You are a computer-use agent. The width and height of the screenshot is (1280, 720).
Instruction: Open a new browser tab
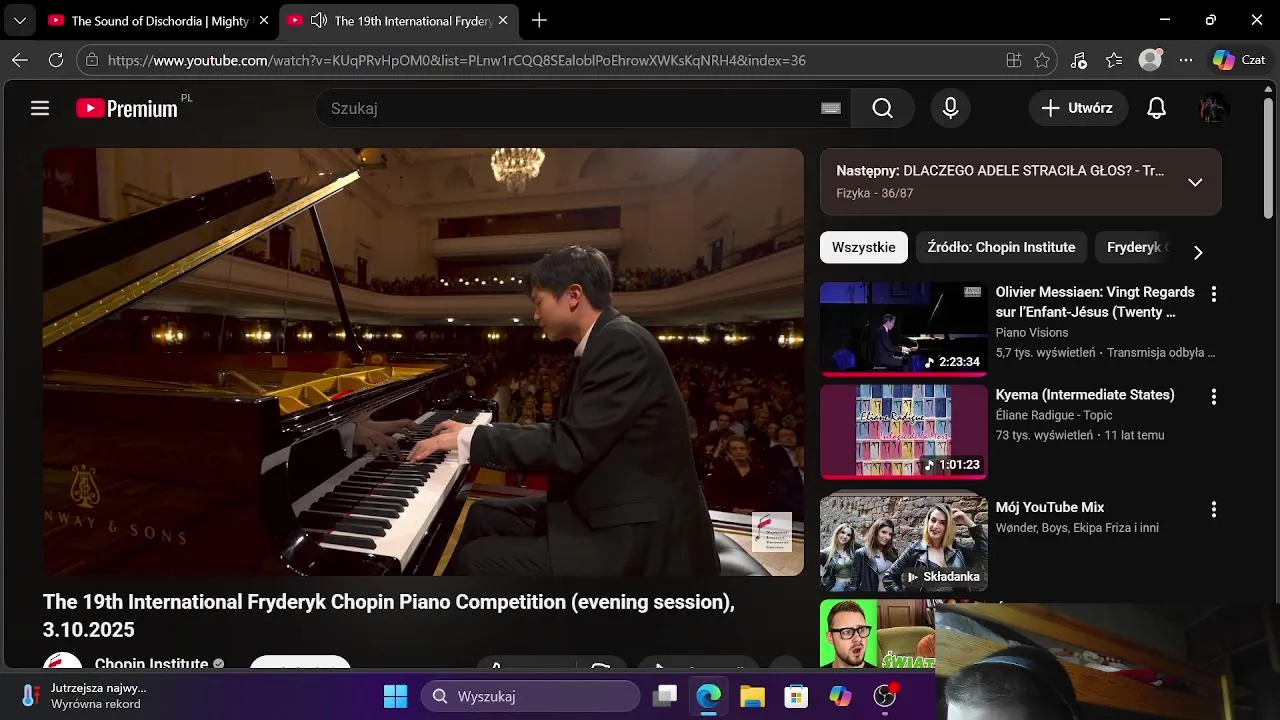[539, 20]
